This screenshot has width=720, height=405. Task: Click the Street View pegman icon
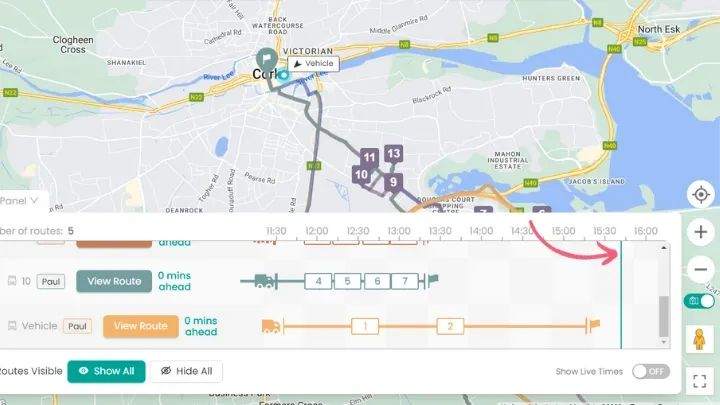click(x=699, y=339)
